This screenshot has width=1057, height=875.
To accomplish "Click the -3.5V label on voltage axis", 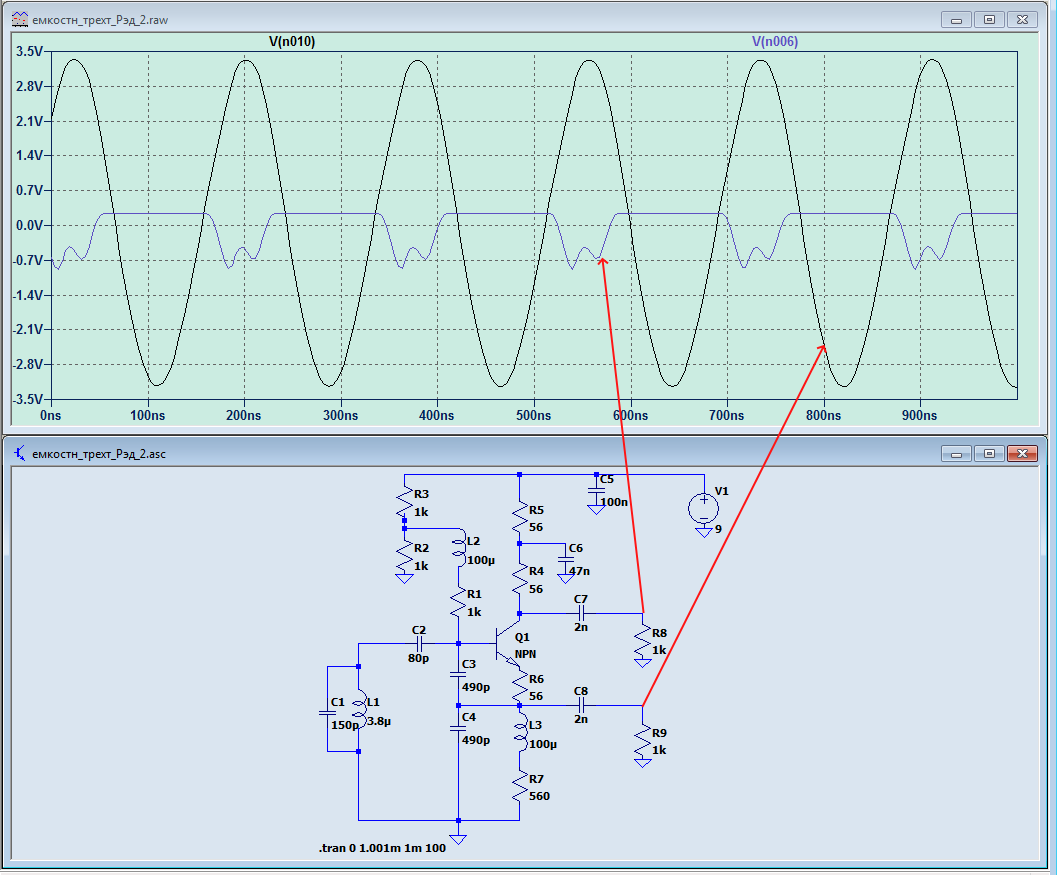I will (27, 399).
